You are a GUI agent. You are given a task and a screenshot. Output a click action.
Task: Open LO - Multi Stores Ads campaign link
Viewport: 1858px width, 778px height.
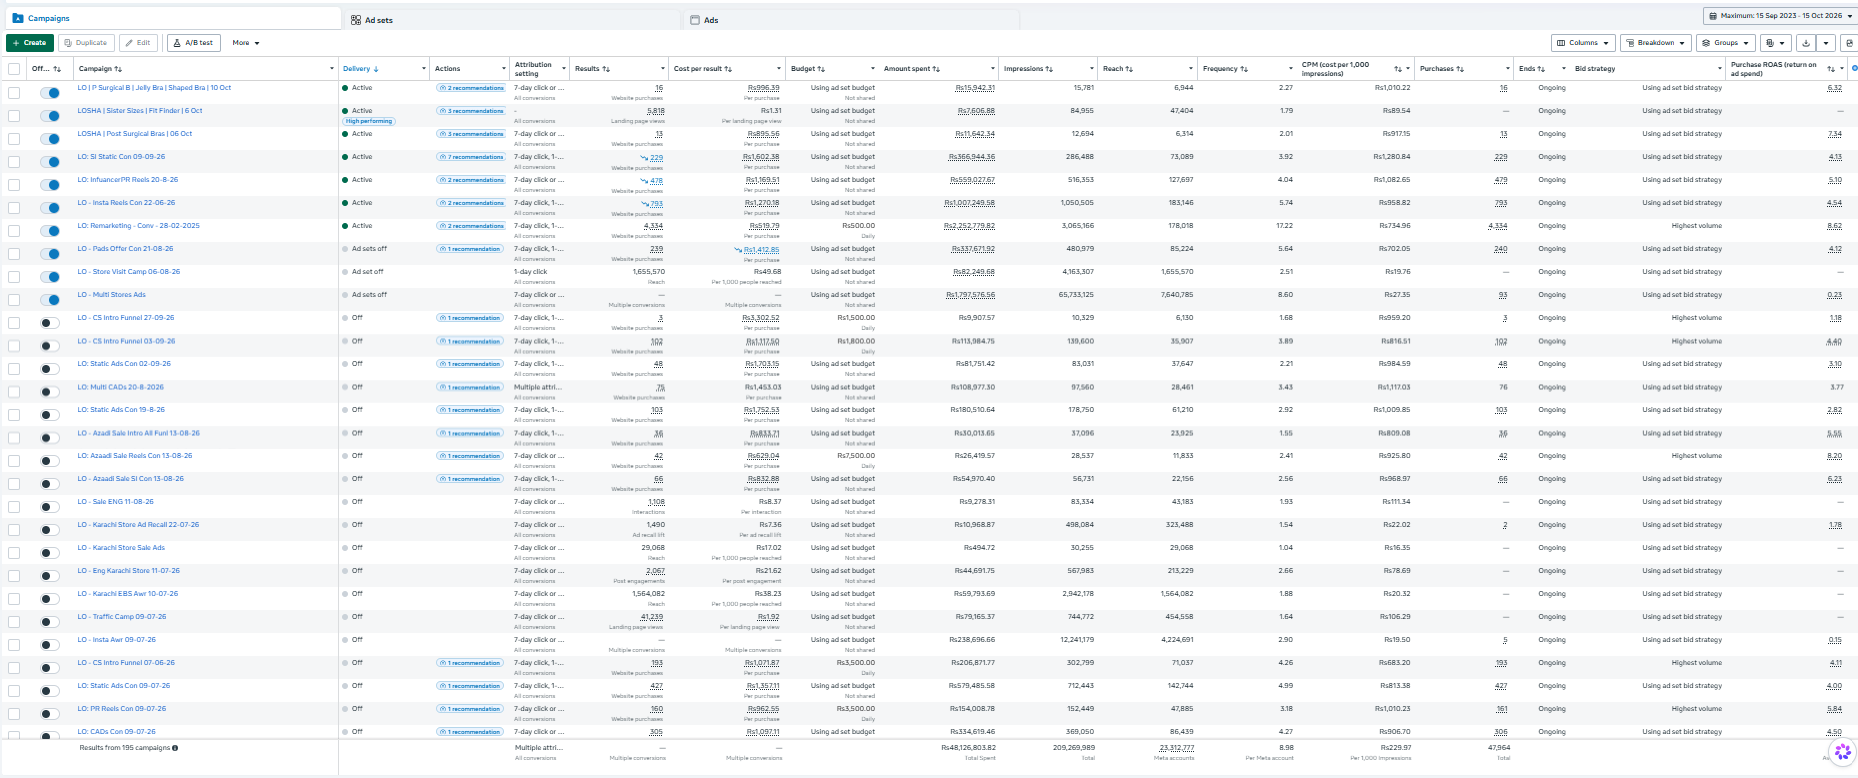click(x=112, y=295)
